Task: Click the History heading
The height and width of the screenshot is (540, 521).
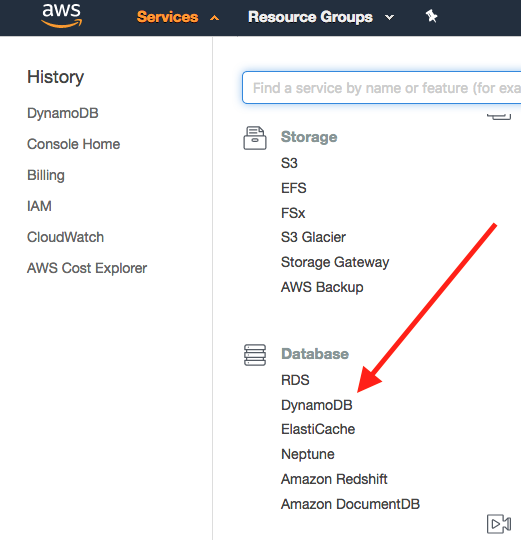Action: tap(55, 77)
